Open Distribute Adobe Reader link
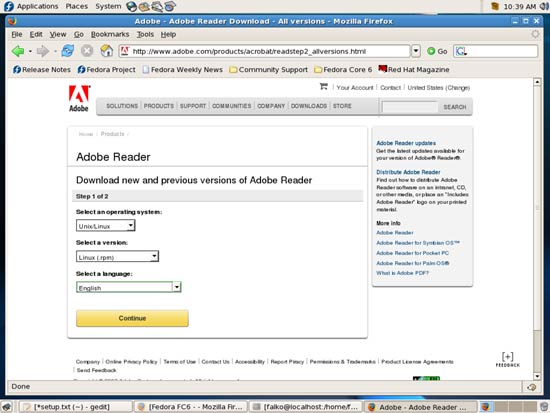The height and width of the screenshot is (413, 550). [408, 172]
